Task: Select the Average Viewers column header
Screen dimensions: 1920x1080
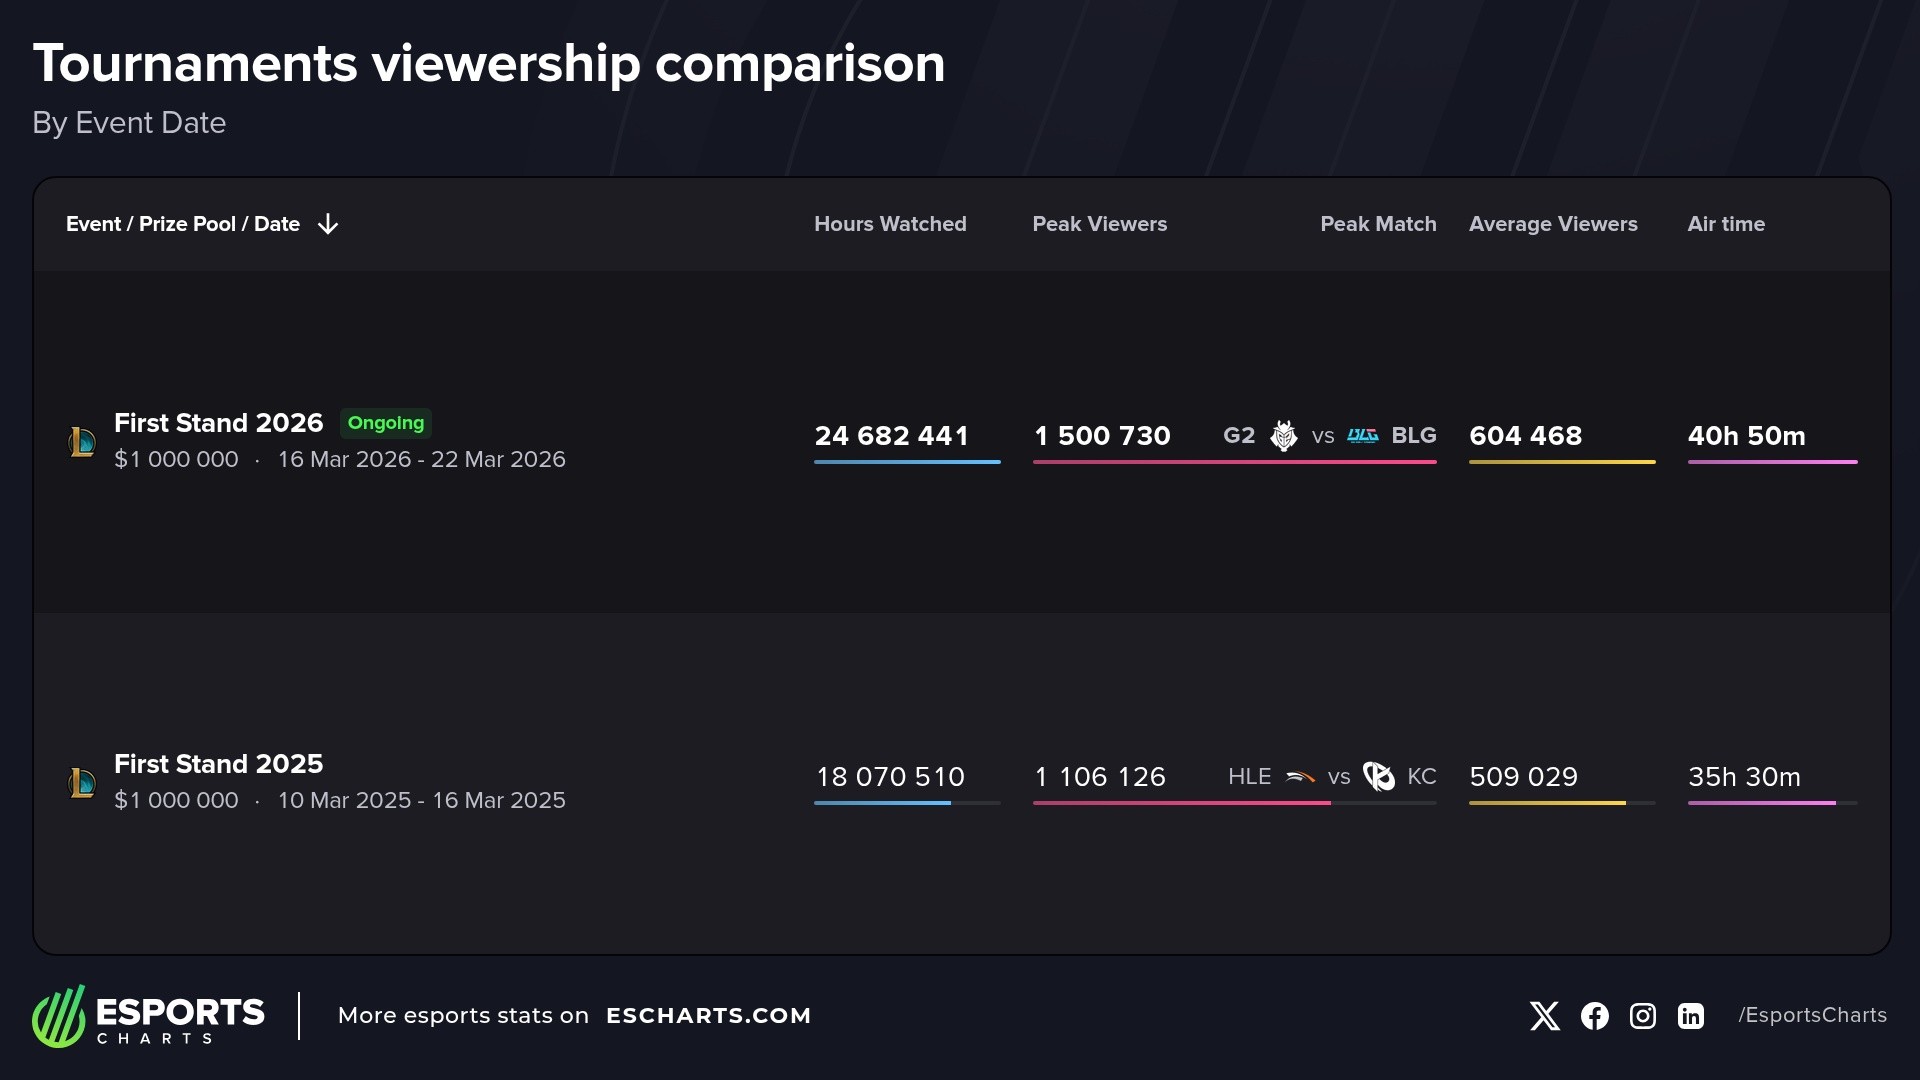Action: [1553, 224]
